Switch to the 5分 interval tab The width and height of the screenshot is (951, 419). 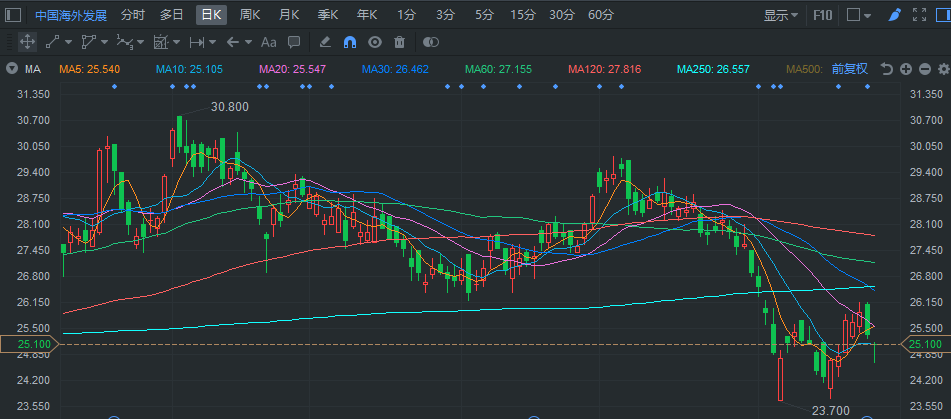(484, 15)
